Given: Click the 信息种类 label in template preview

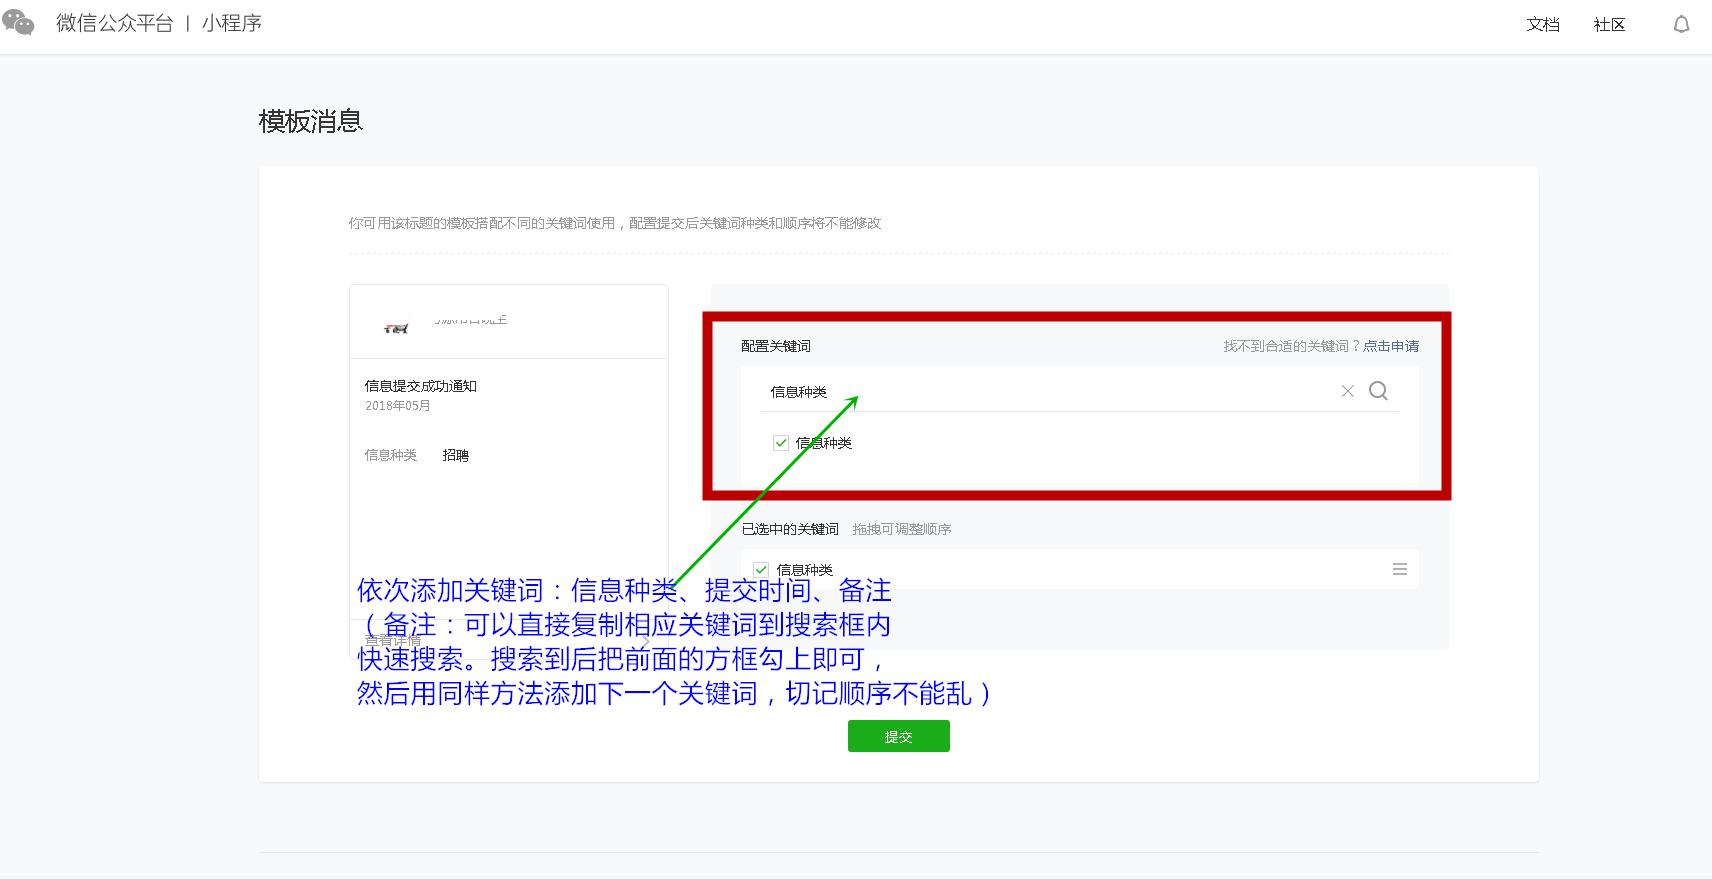Looking at the screenshot, I should pyautogui.click(x=391, y=455).
